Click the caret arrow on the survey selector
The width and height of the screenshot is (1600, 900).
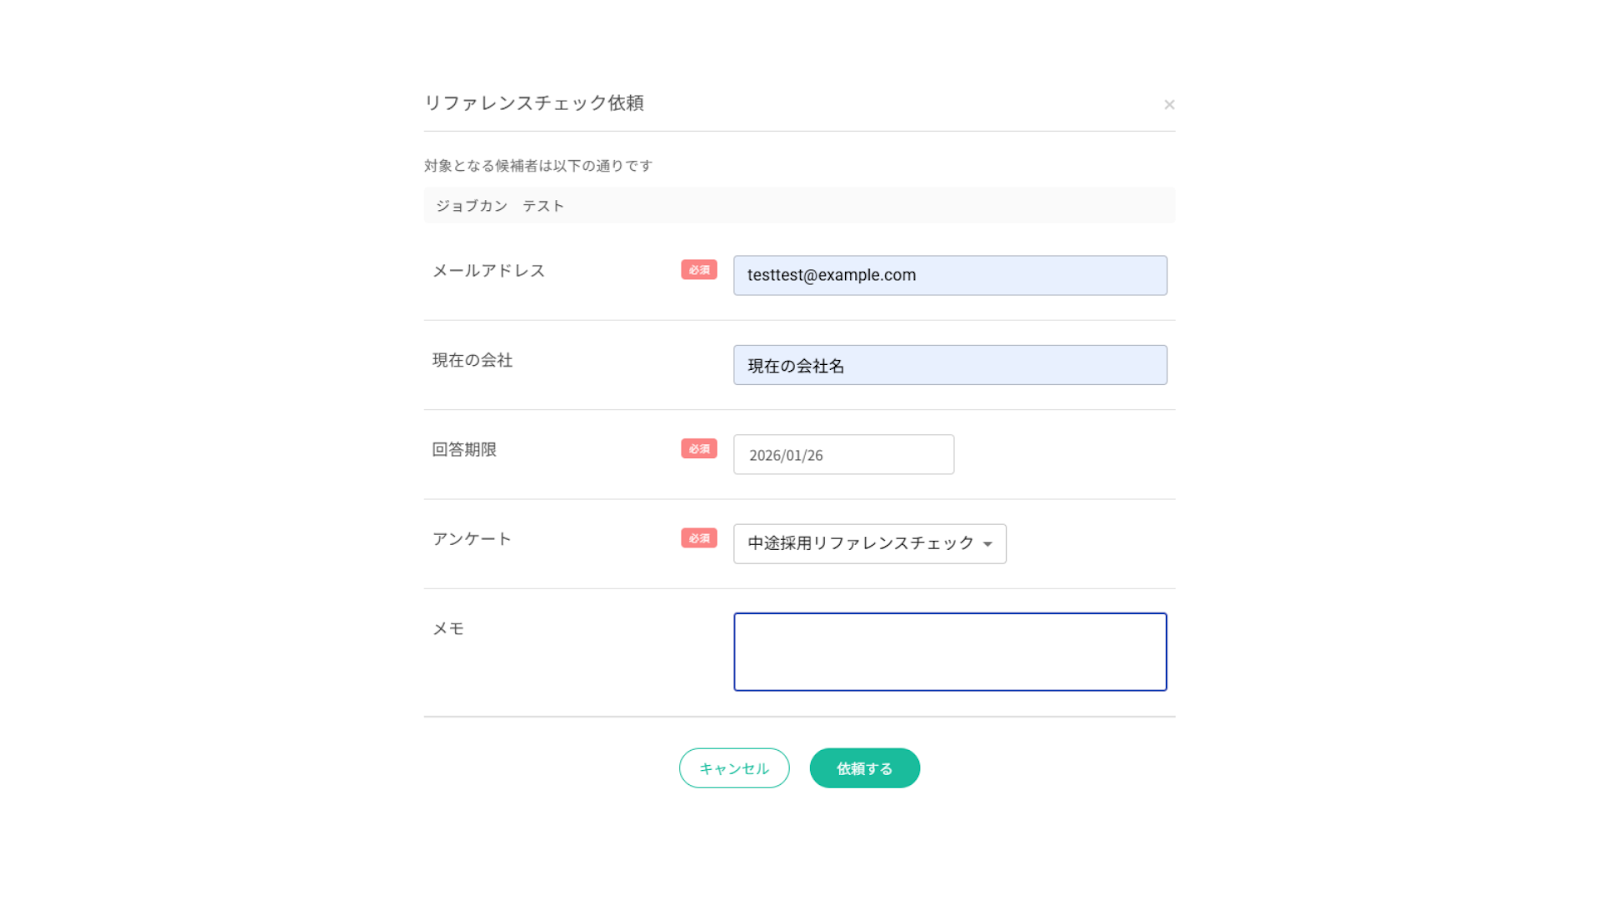[988, 545]
